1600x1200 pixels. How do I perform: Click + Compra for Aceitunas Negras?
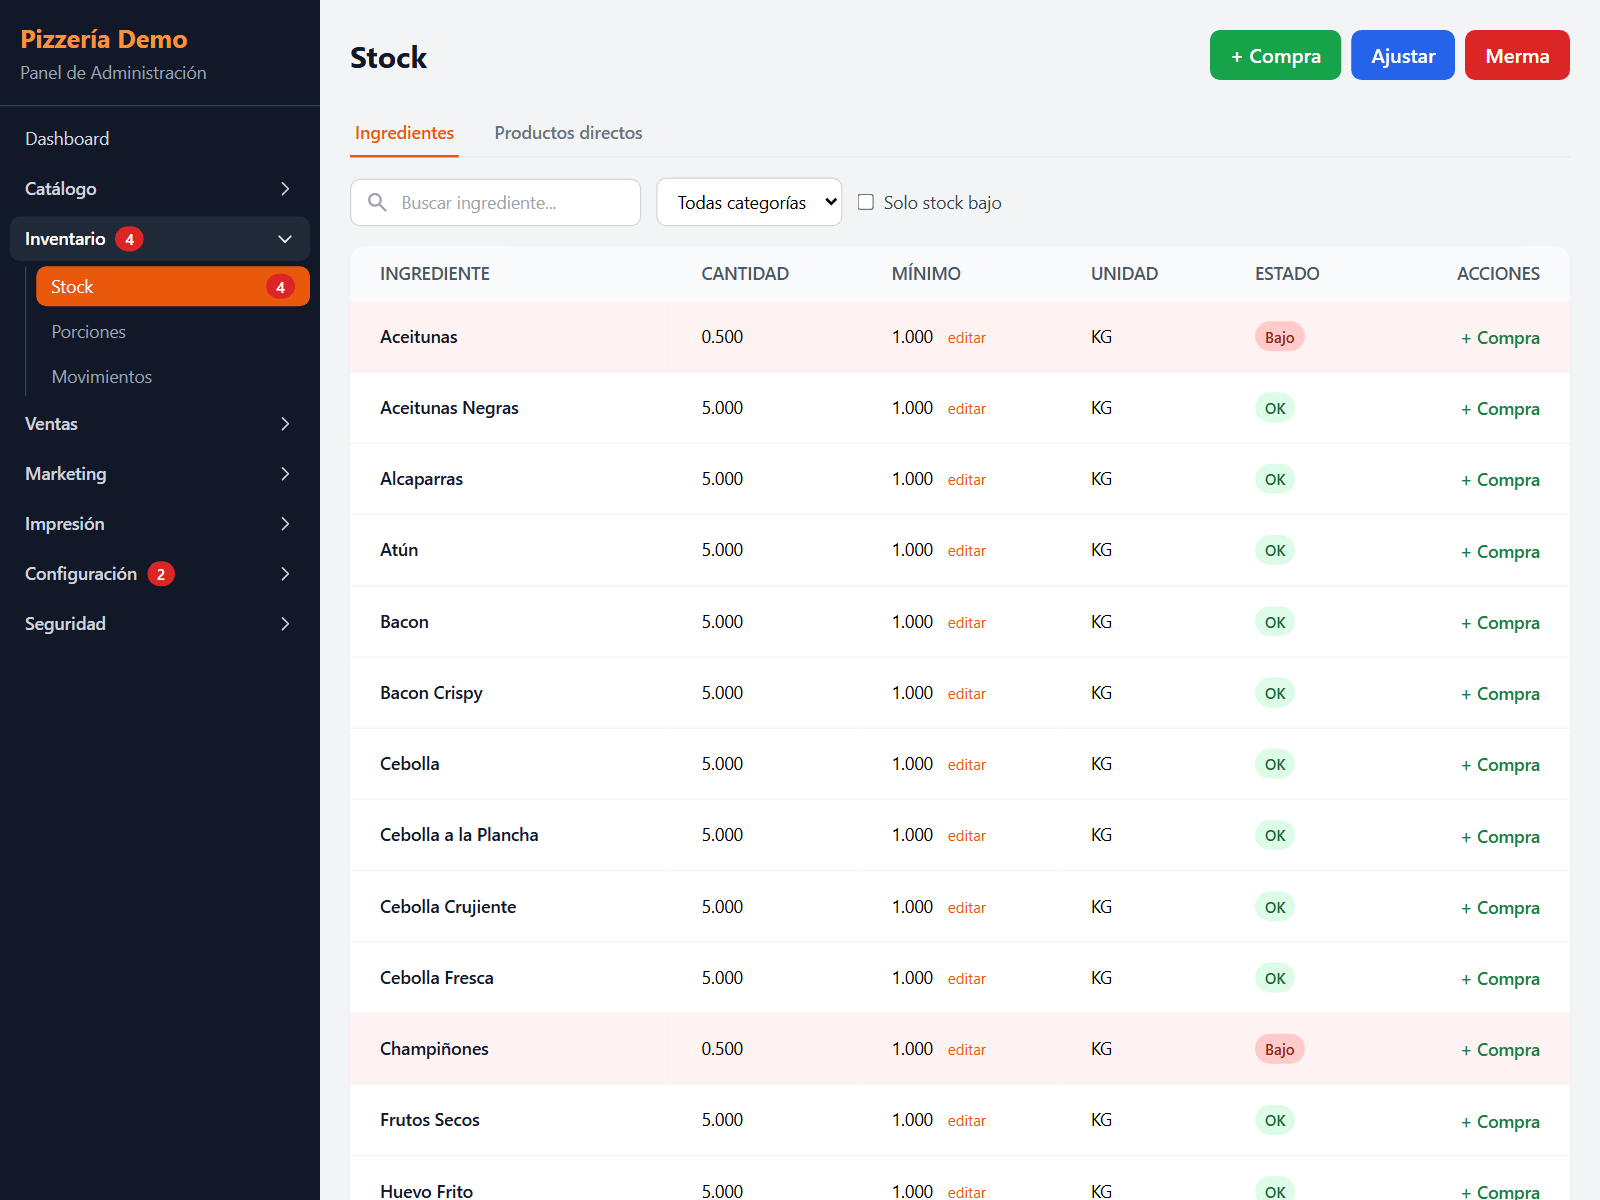point(1500,409)
